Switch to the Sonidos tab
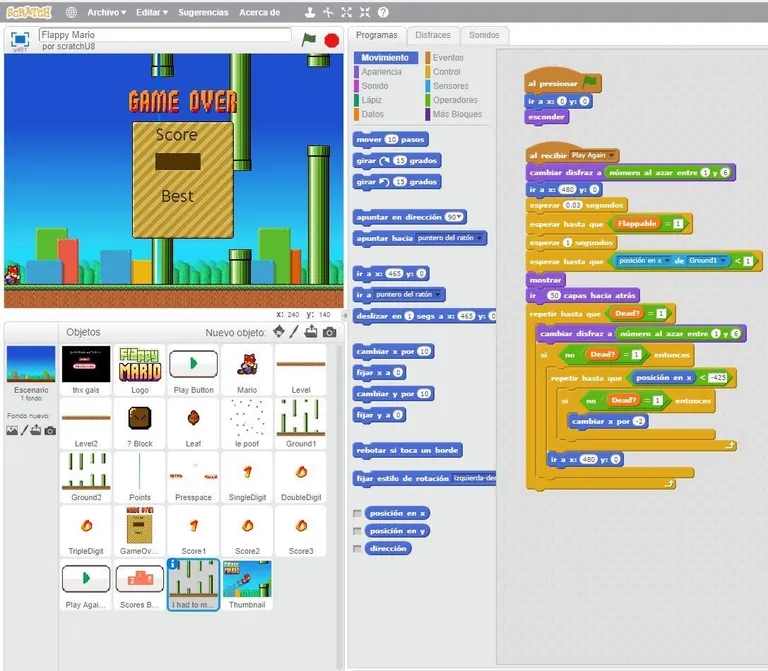 (x=484, y=35)
